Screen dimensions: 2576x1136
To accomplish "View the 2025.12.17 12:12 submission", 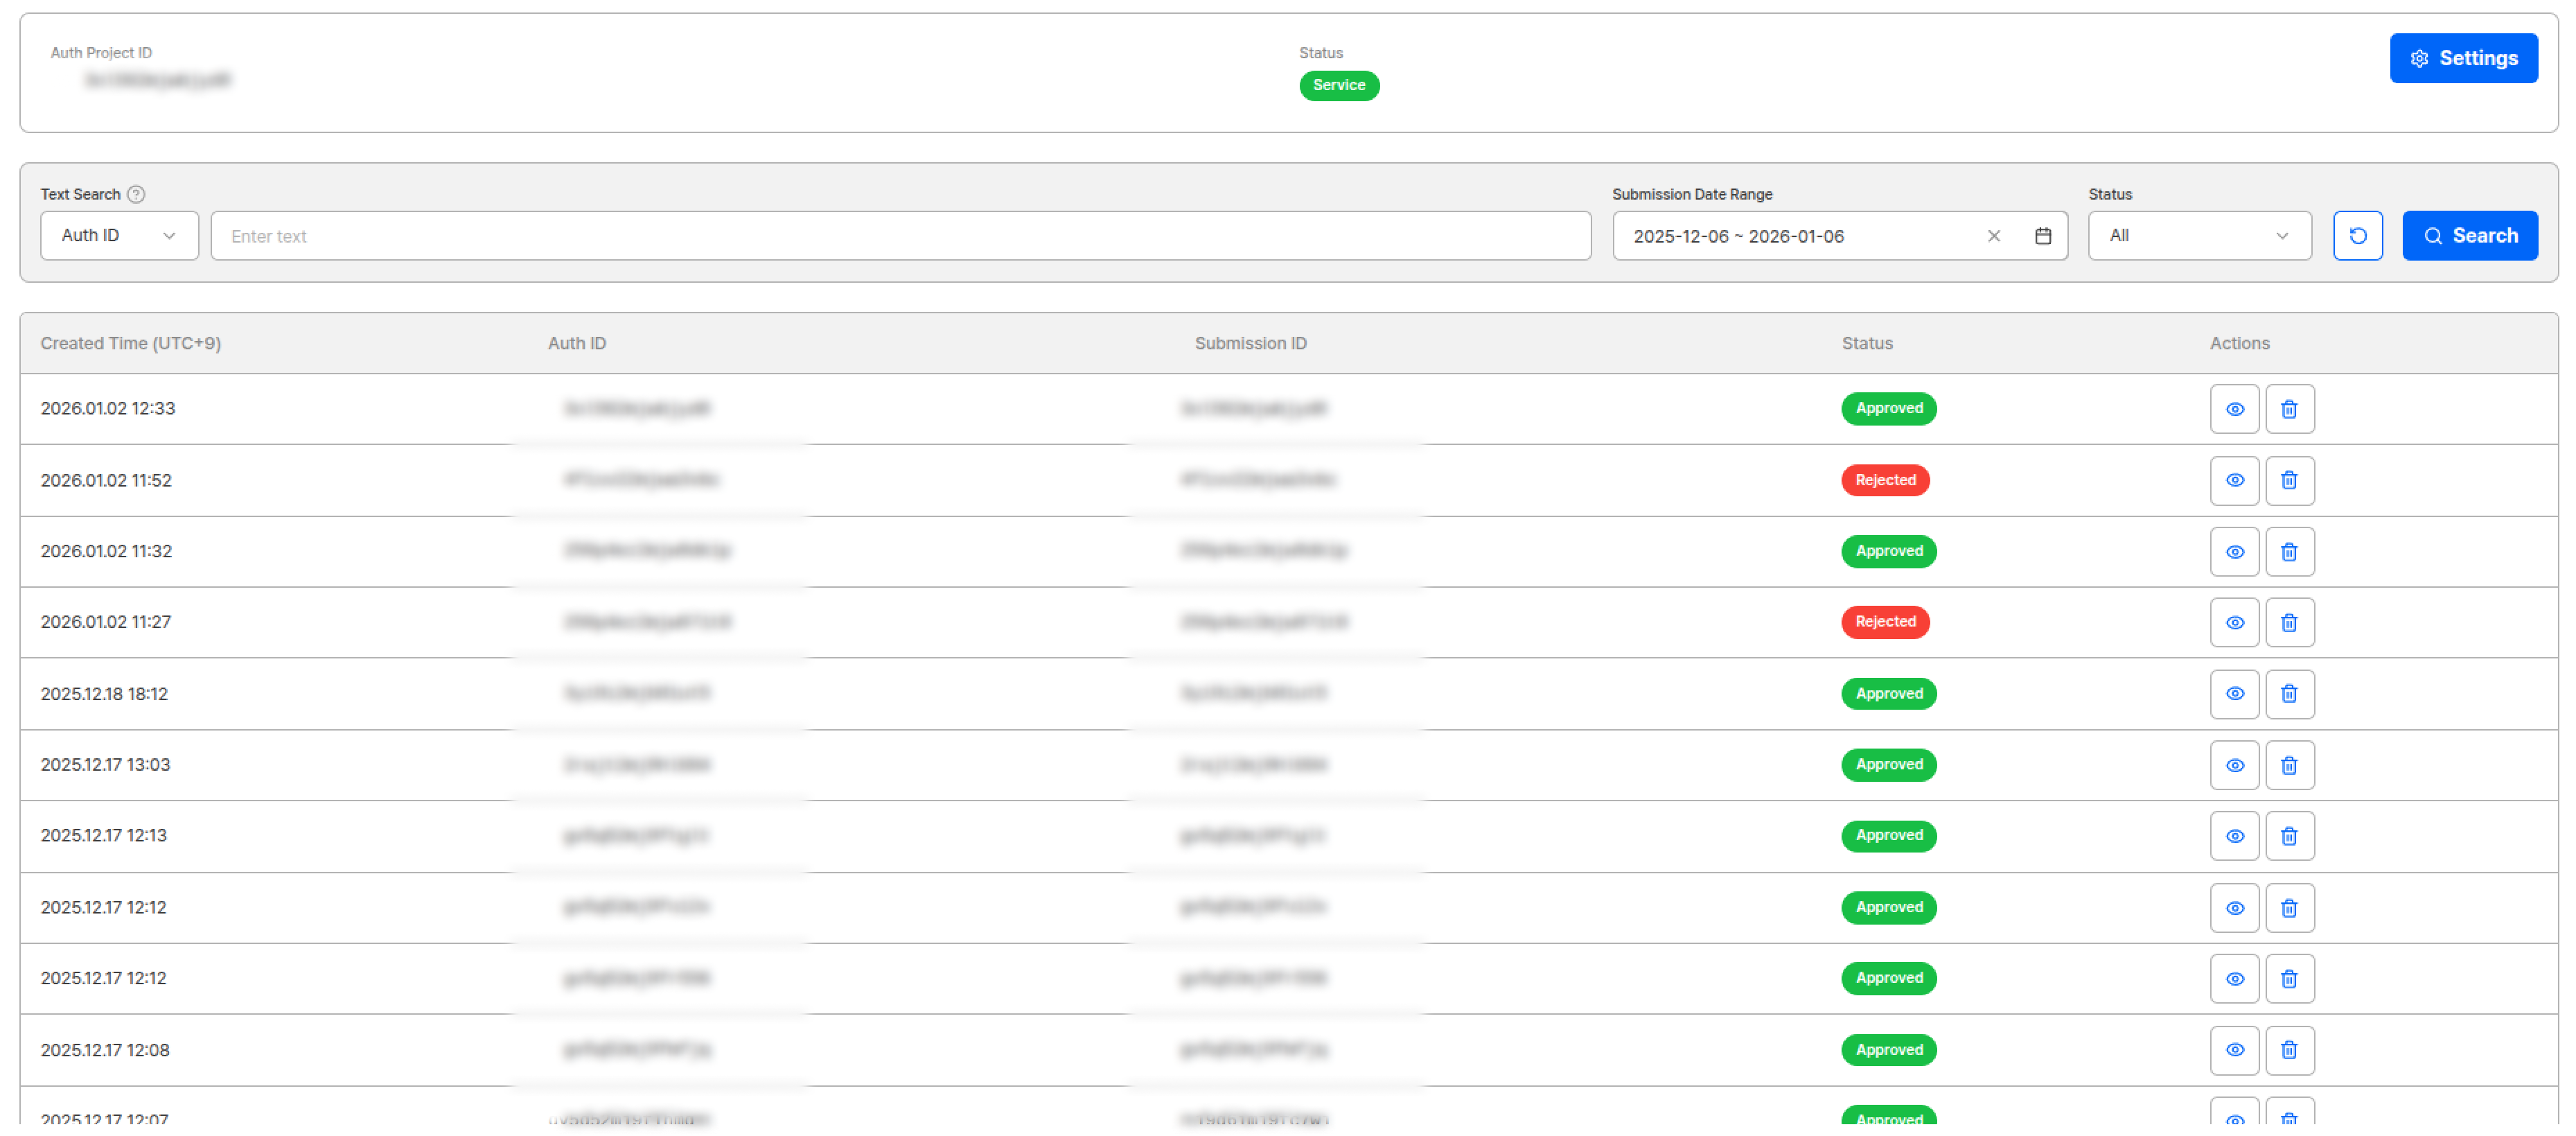I will point(2235,907).
